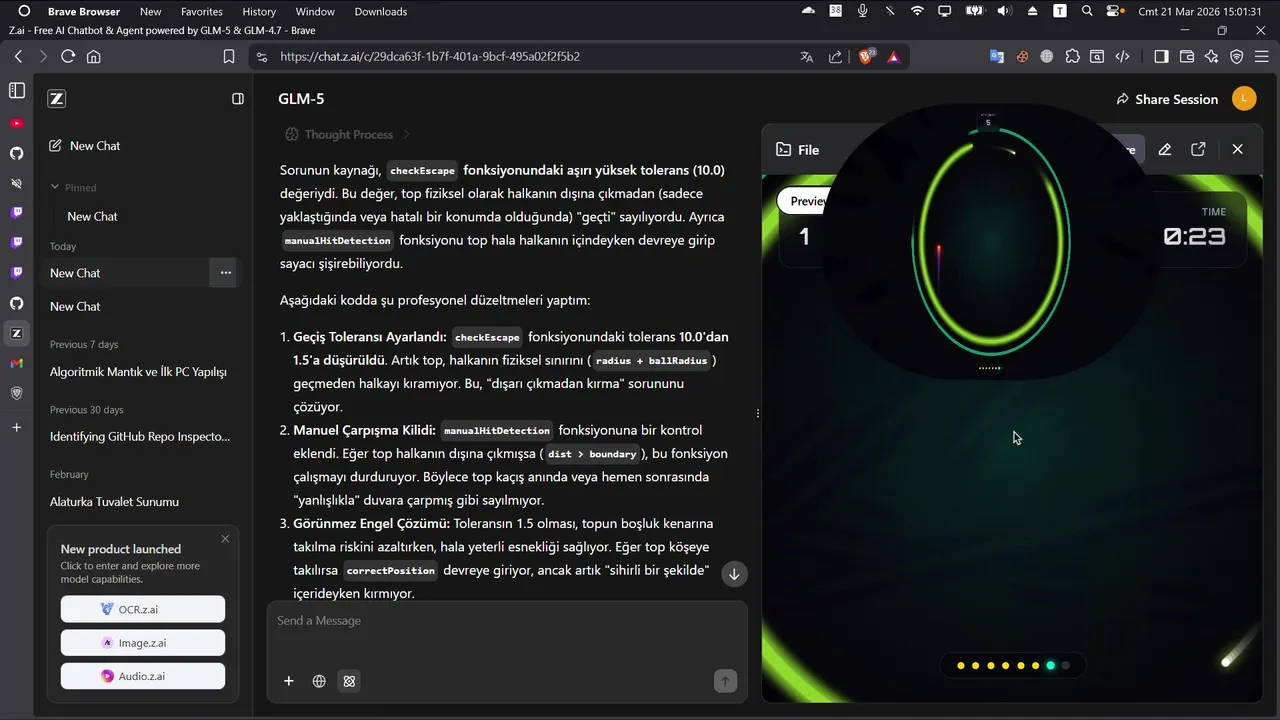The width and height of the screenshot is (1280, 720).
Task: Click the Z.ai logo
Action: tap(57, 99)
